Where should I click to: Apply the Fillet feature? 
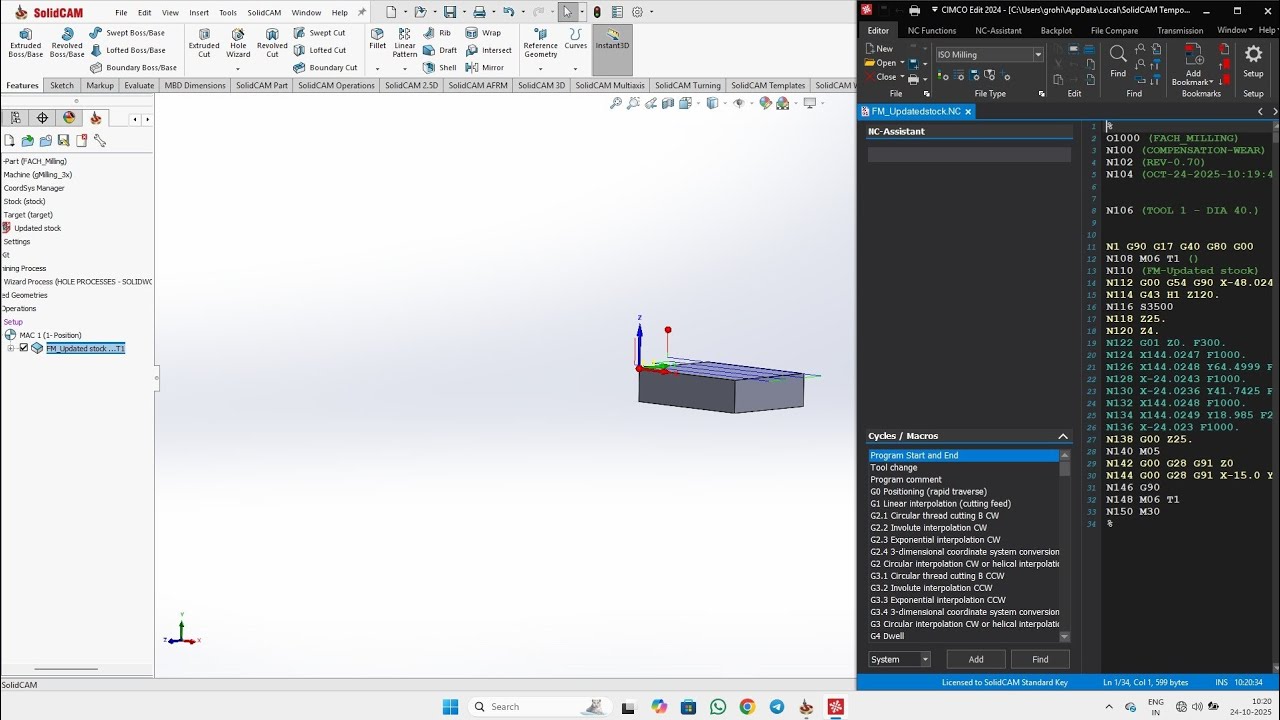click(x=377, y=38)
